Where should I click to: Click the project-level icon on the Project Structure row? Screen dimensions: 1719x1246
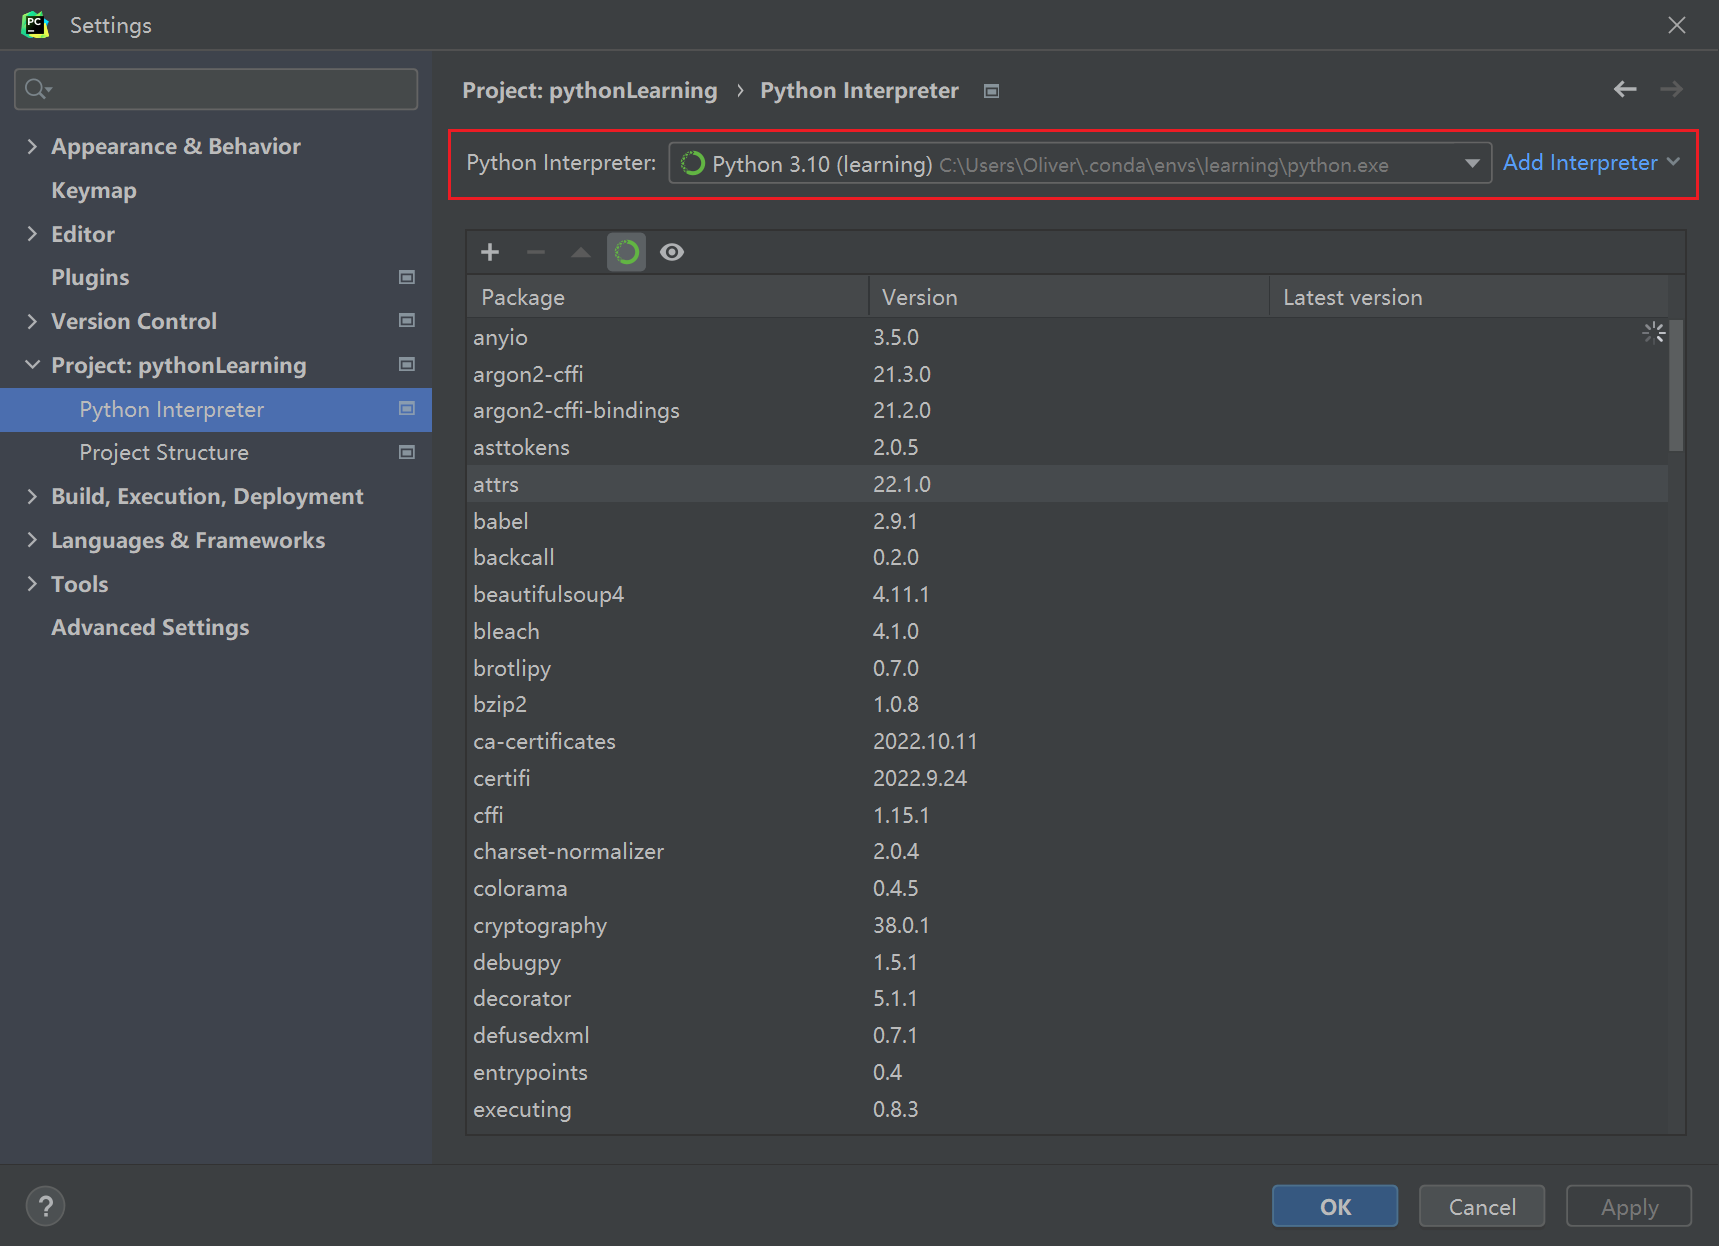coord(407,452)
